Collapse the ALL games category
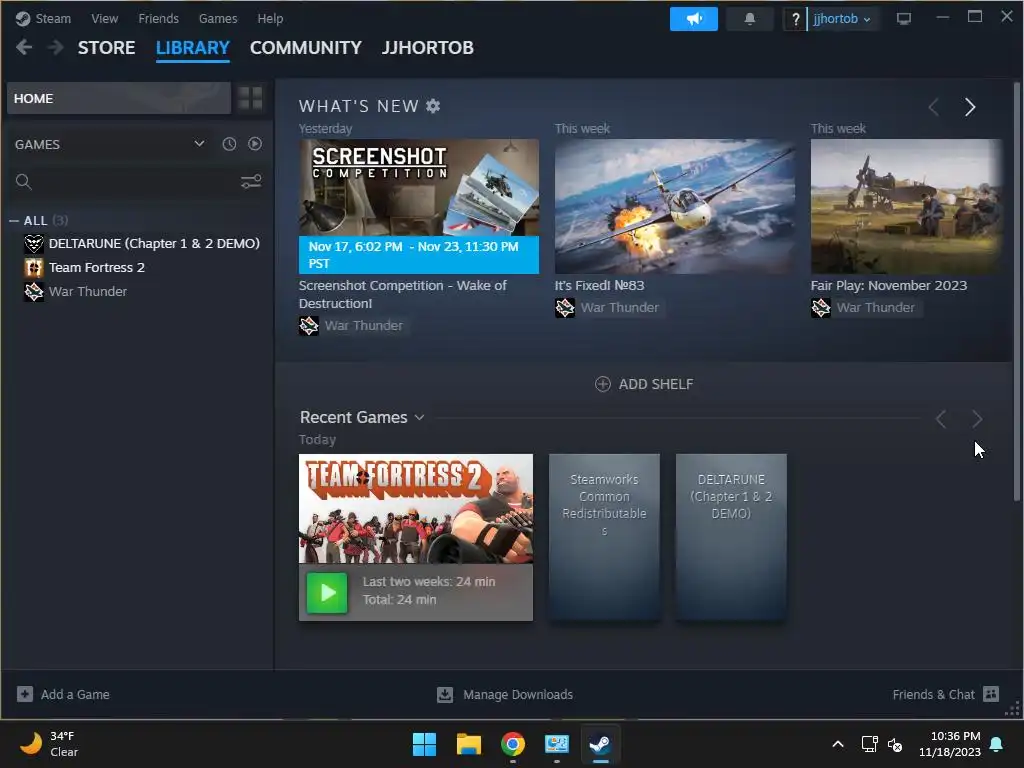Screen dimensions: 1024x768 pos(14,221)
